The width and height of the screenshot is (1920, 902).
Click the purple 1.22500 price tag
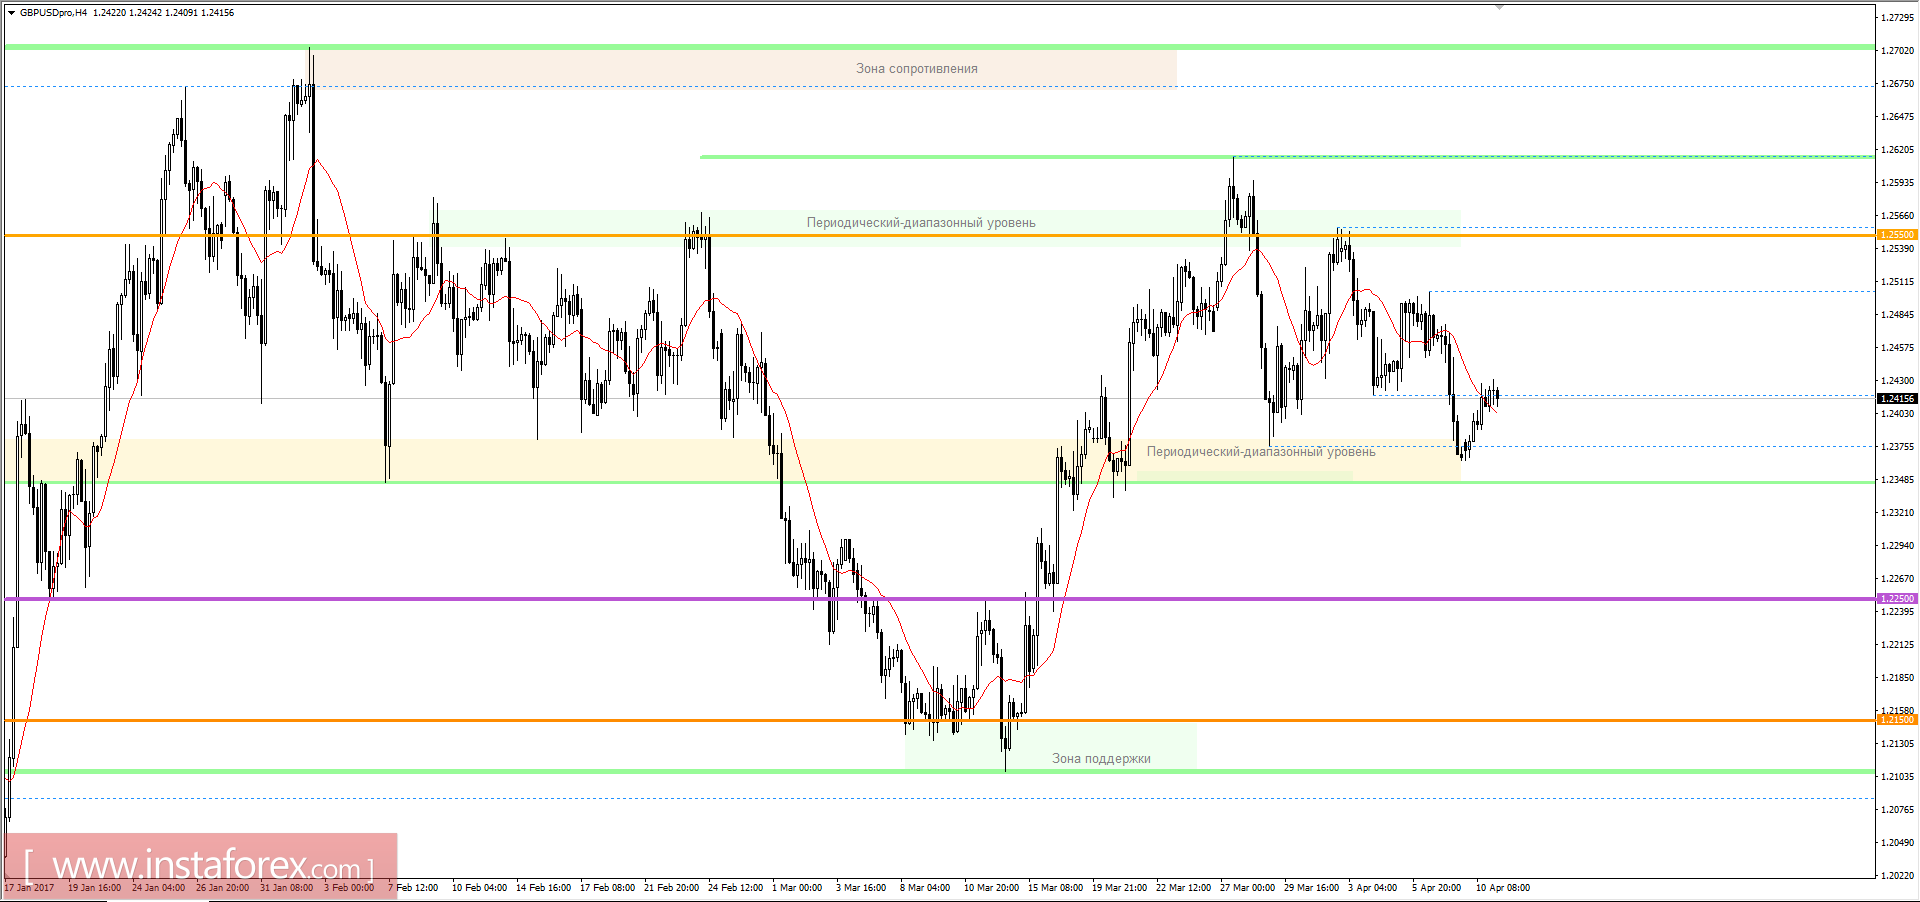1897,599
